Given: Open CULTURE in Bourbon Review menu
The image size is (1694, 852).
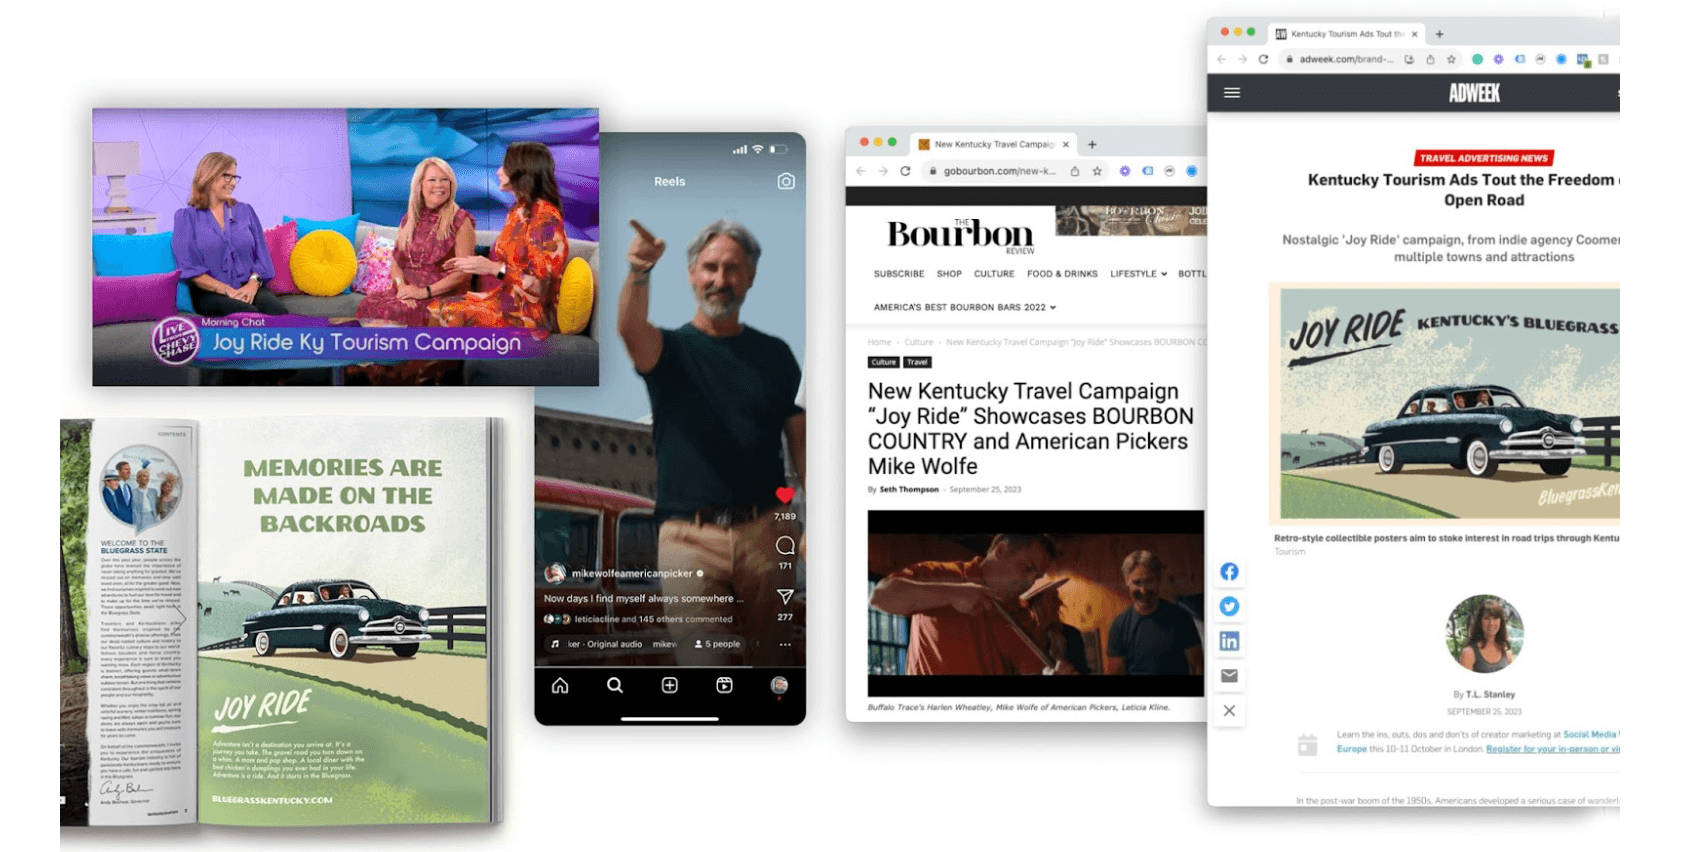Looking at the screenshot, I should [994, 273].
